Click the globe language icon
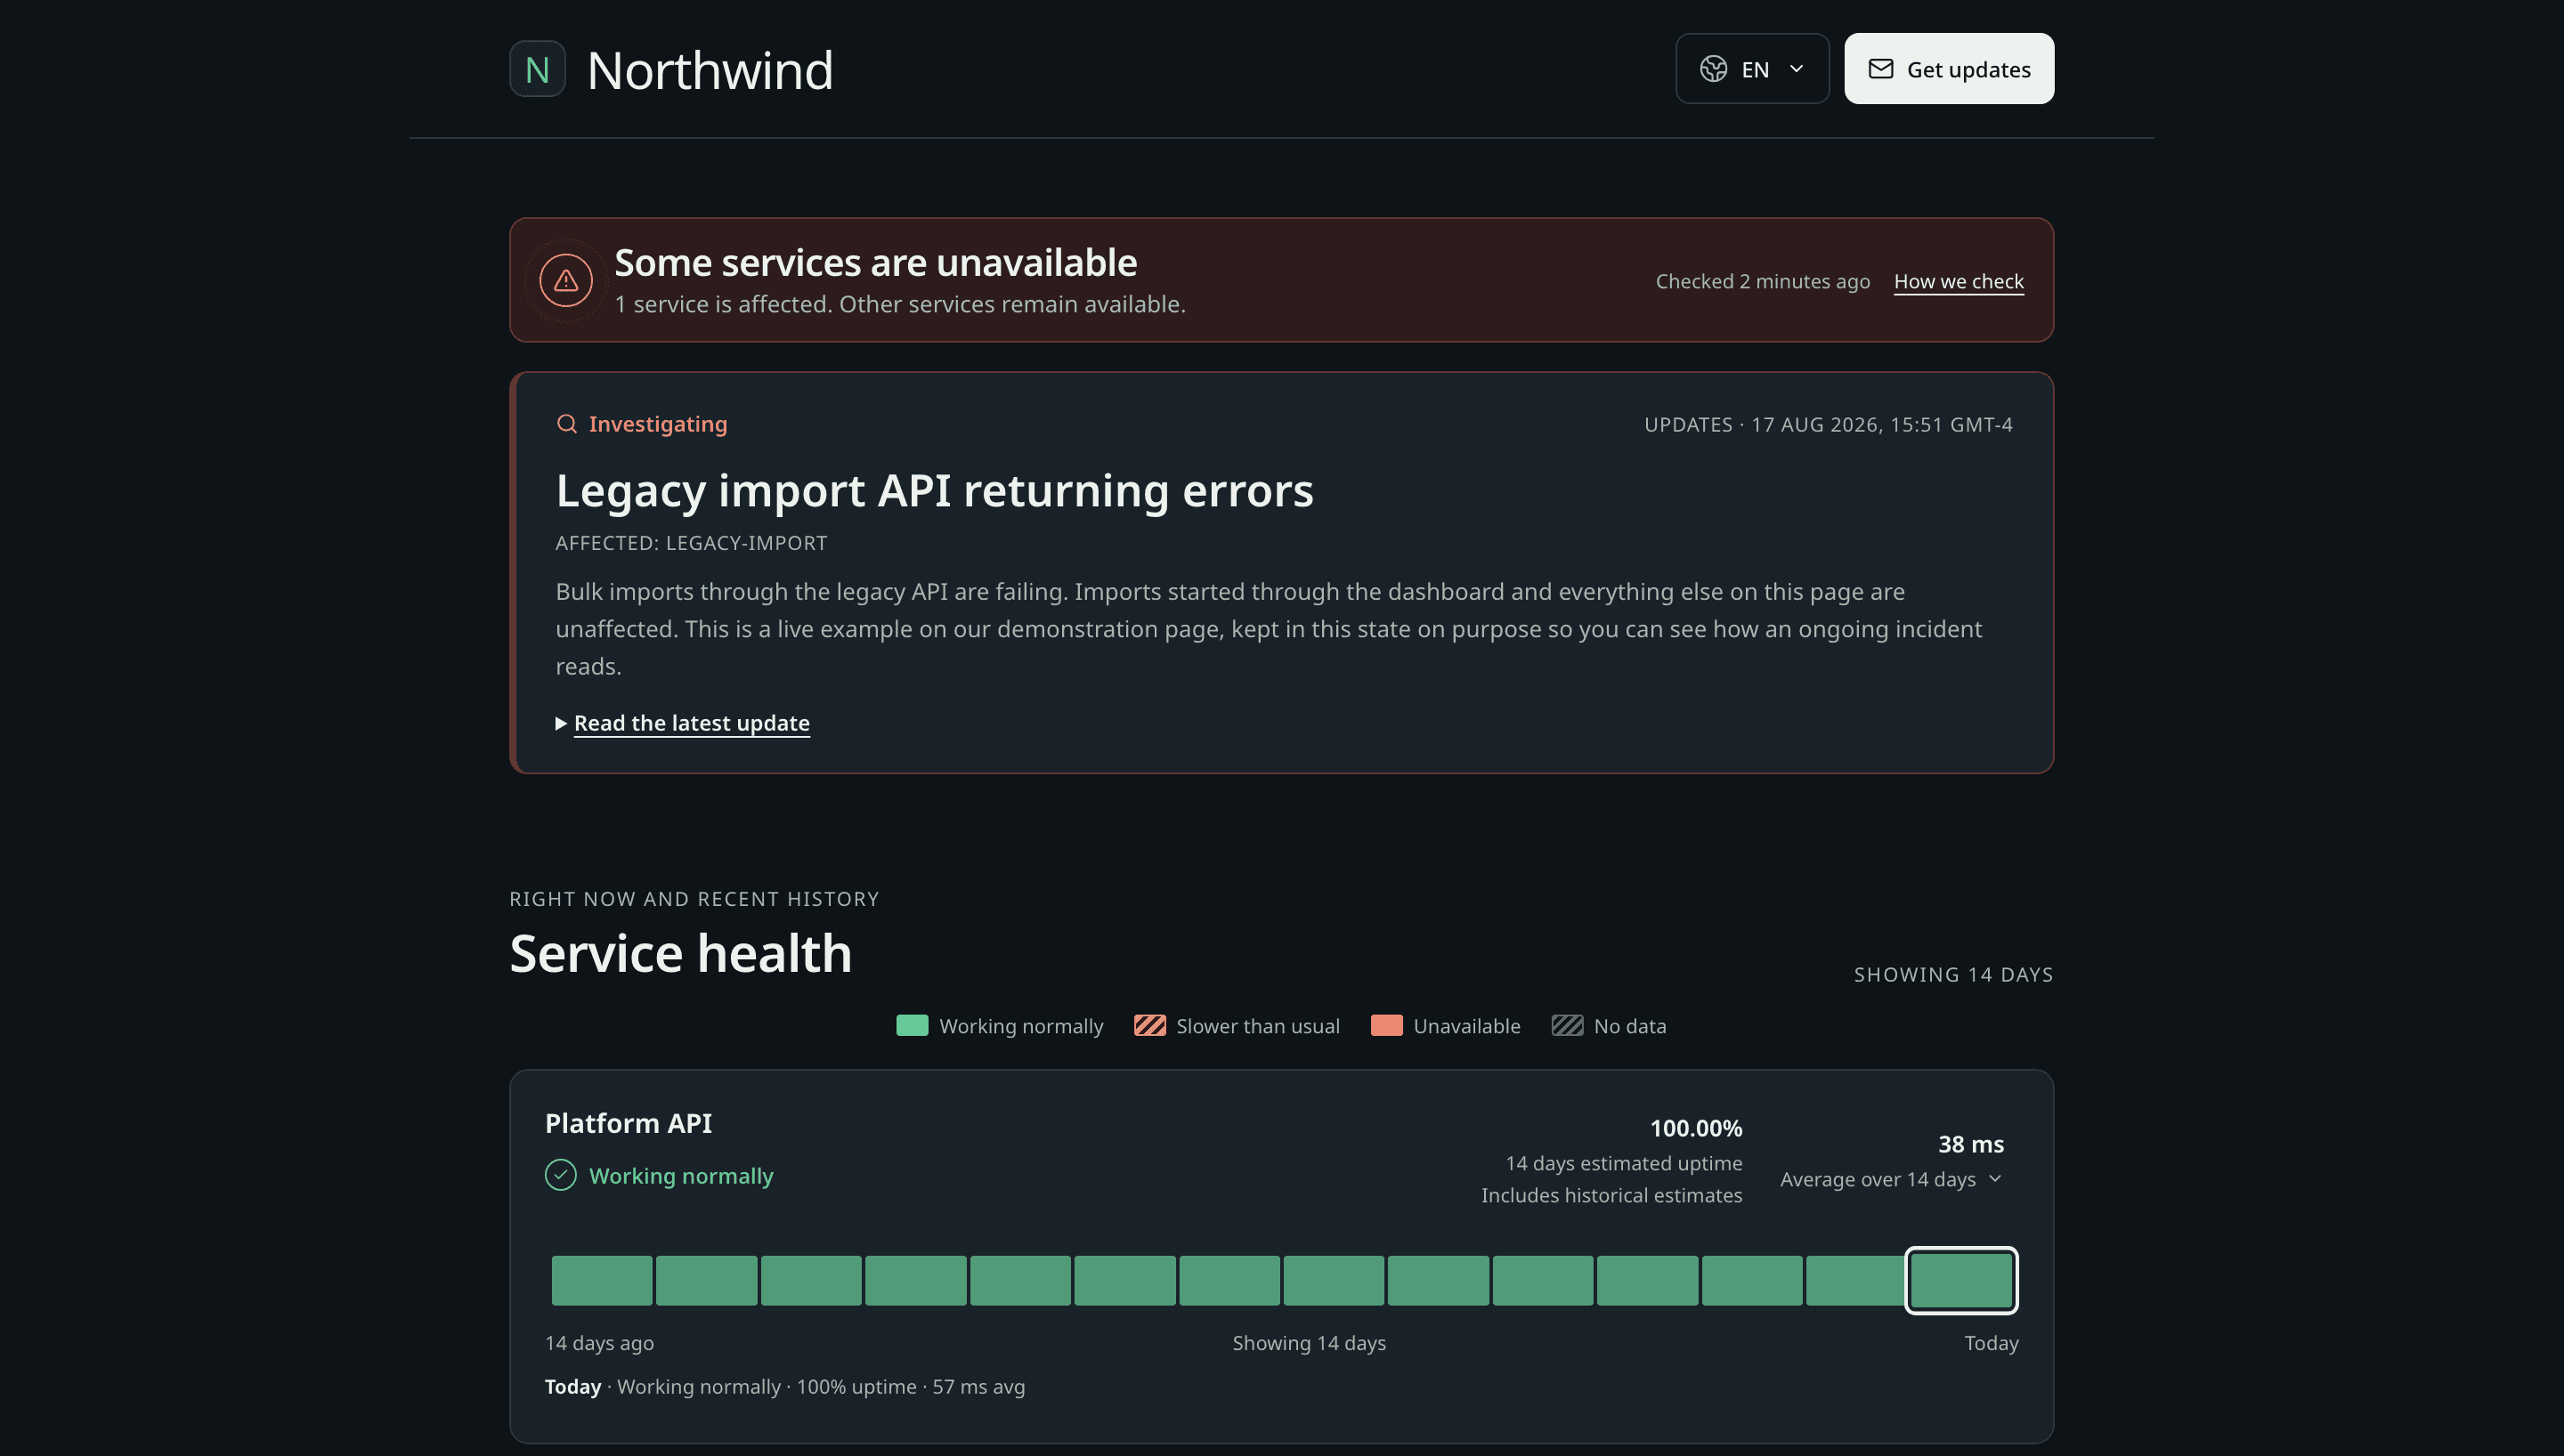The height and width of the screenshot is (1456, 2564). tap(1713, 69)
